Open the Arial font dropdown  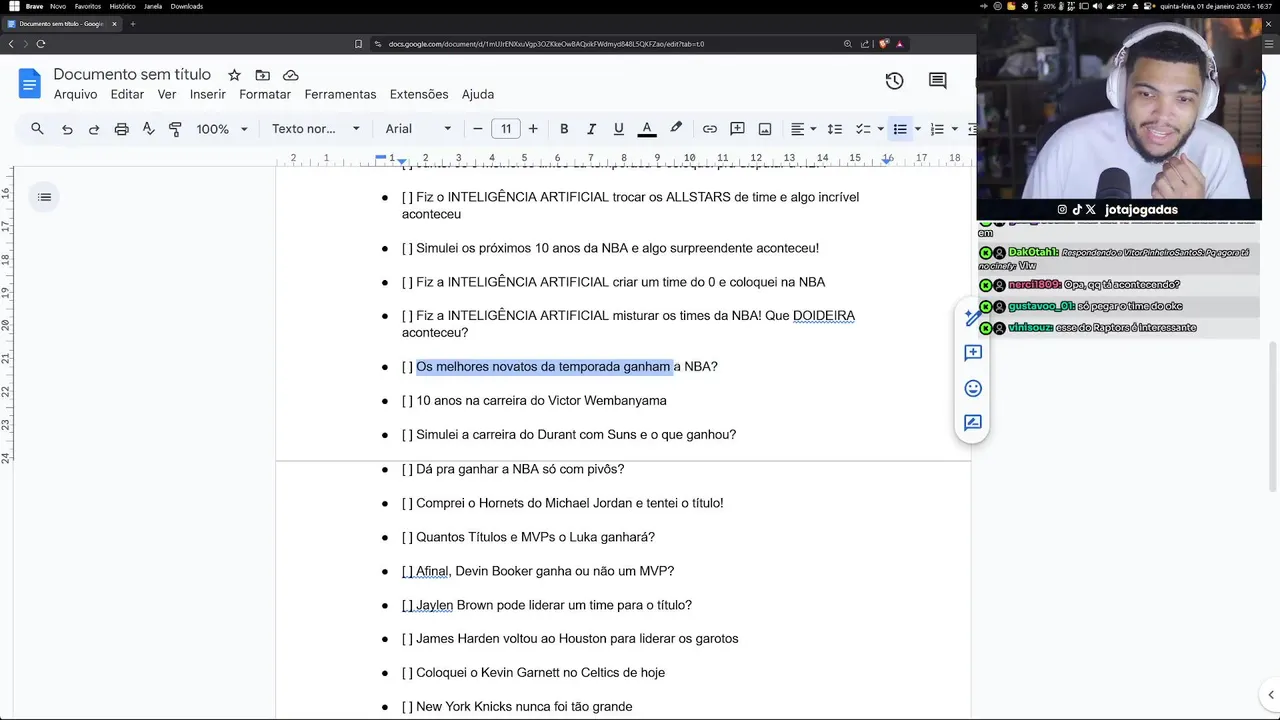[x=418, y=129]
